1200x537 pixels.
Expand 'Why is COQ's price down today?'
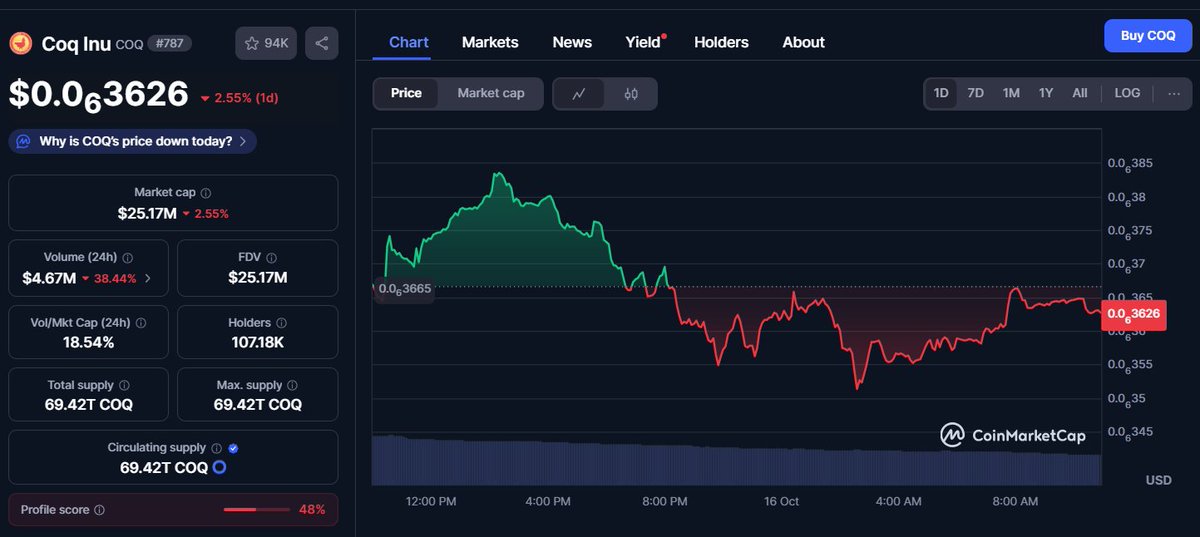[132, 141]
